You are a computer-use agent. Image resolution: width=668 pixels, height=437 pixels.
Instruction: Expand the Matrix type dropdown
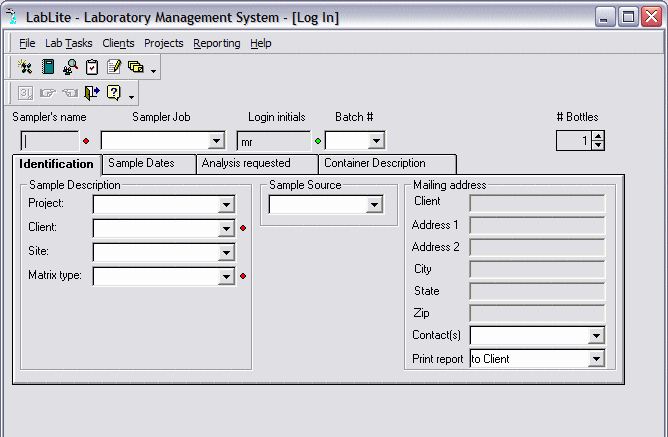(226, 277)
